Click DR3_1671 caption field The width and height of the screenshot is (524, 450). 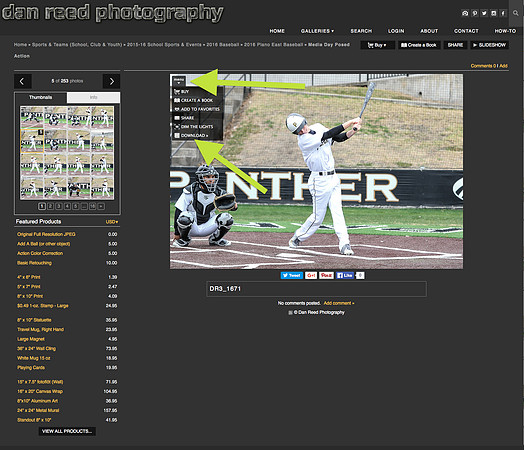316,289
